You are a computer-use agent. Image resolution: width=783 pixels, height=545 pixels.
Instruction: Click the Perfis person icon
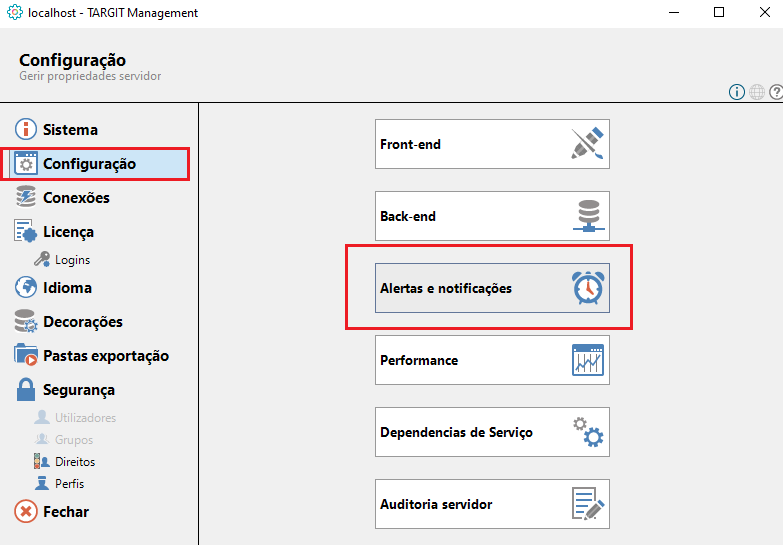(x=42, y=483)
